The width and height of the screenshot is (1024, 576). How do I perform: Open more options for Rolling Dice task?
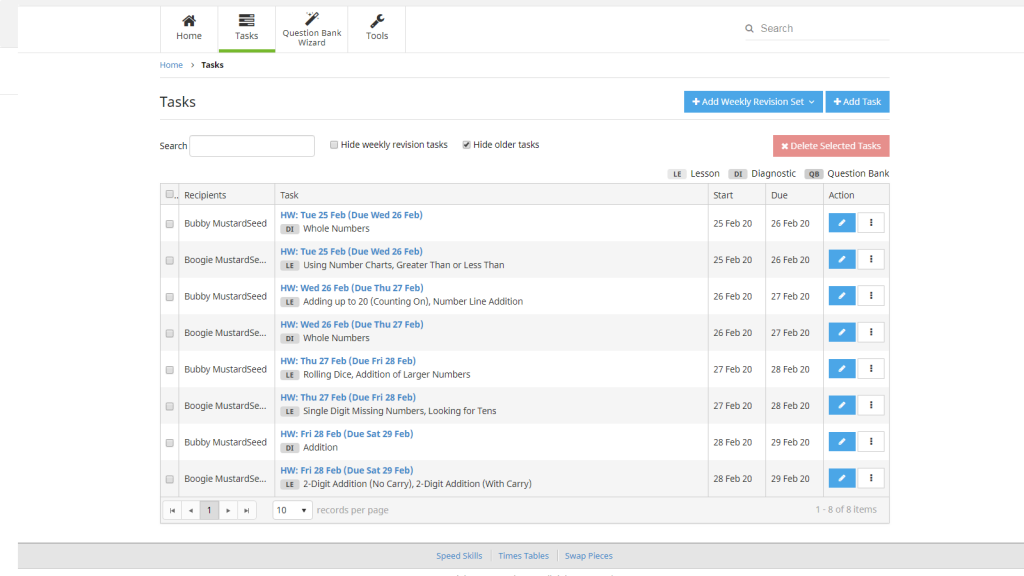871,369
